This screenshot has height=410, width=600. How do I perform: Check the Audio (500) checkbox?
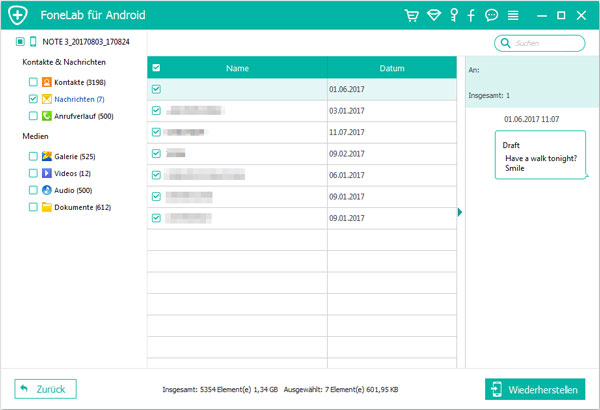coord(33,190)
